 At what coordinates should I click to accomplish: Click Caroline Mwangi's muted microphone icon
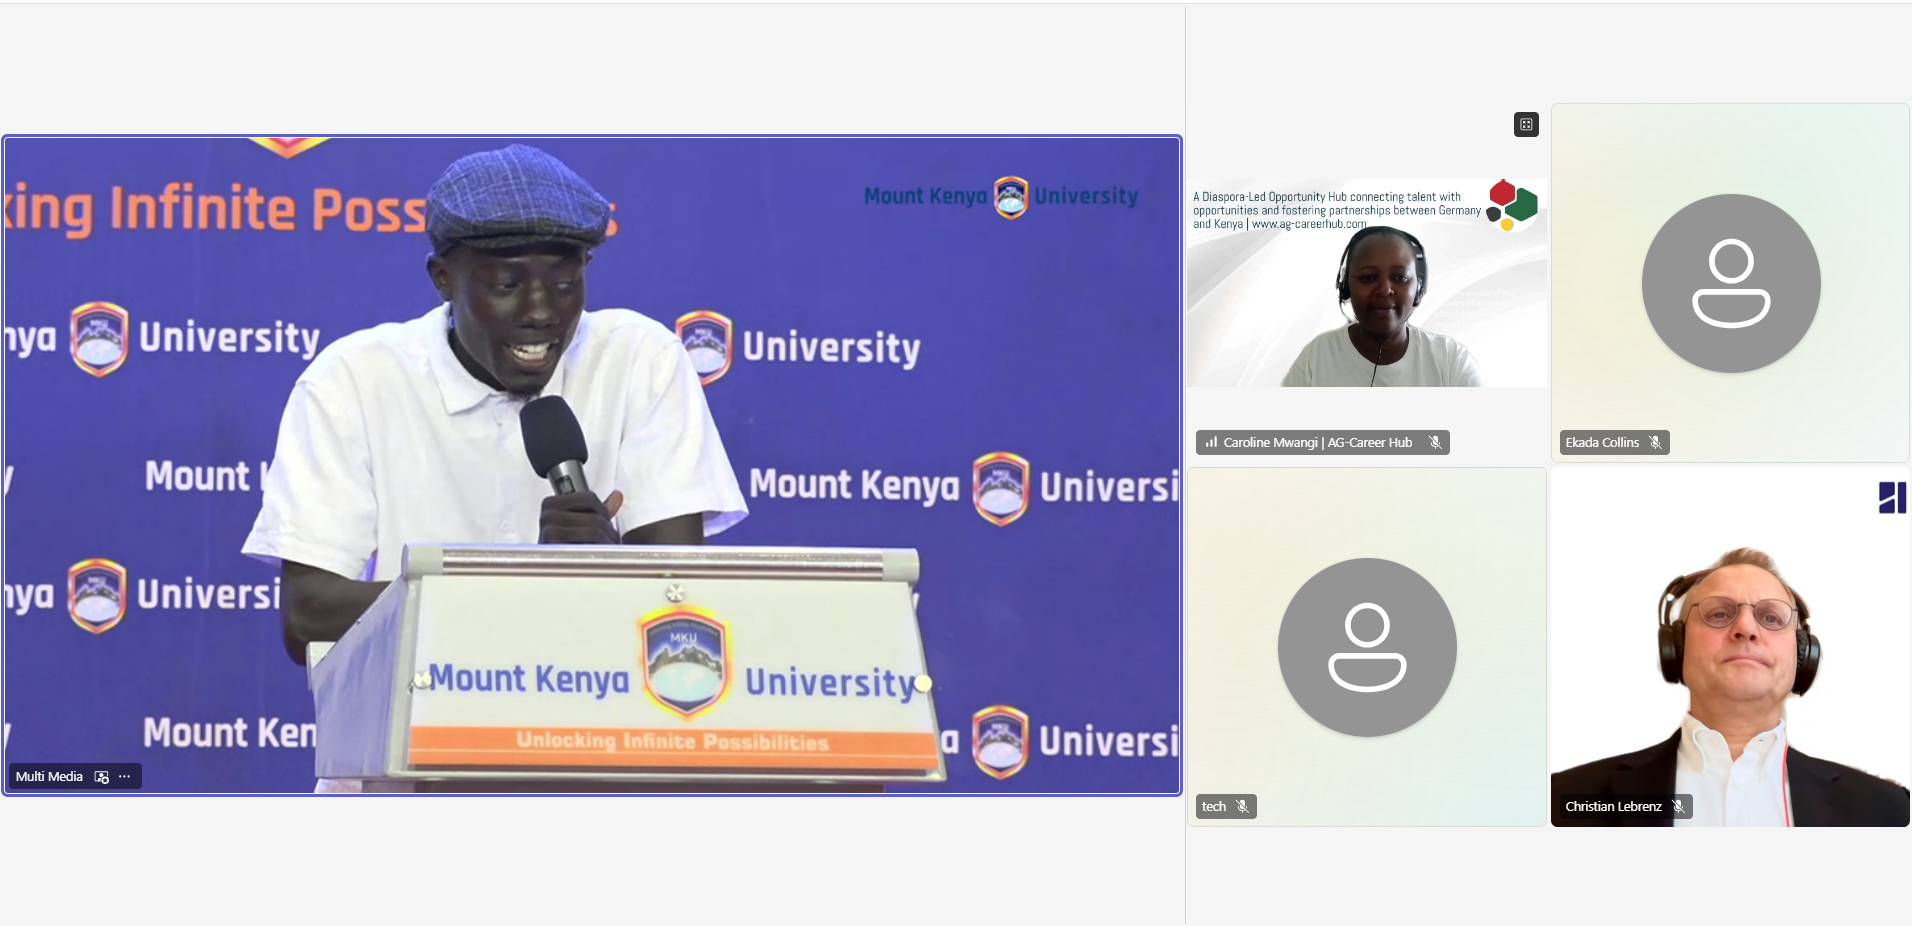[1435, 443]
